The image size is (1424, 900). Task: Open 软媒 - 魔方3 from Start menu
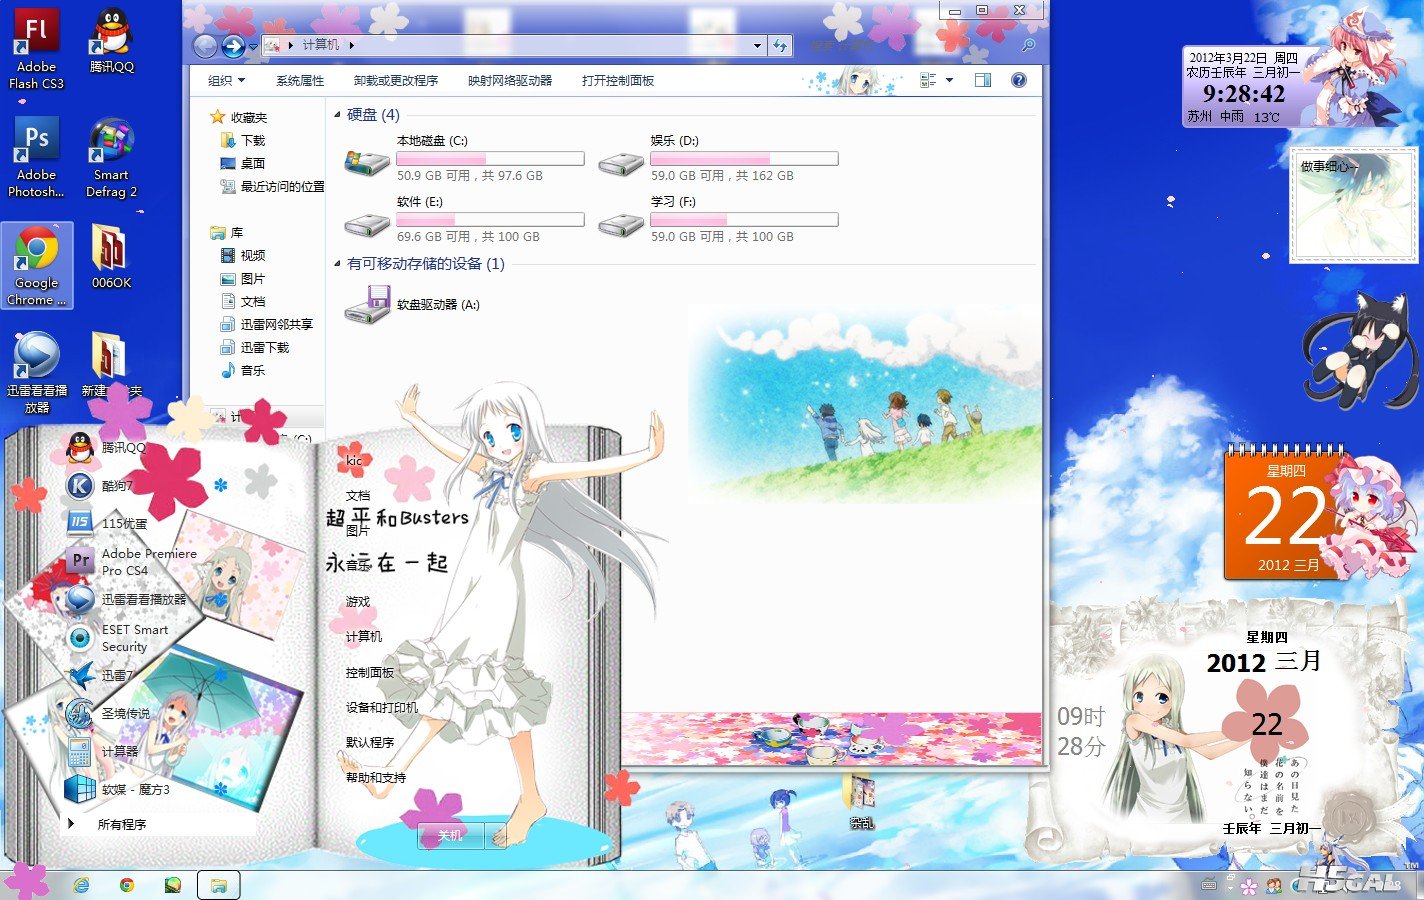point(118,789)
